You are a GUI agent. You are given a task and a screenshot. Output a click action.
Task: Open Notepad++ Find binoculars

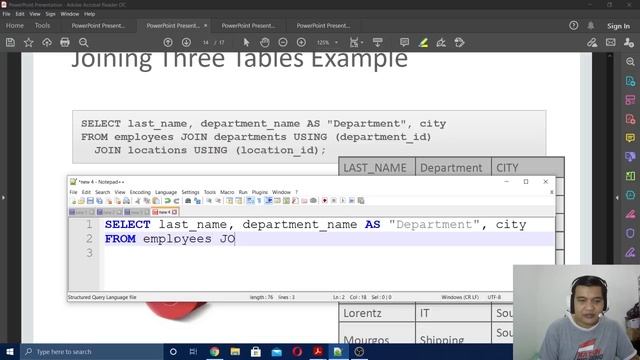pyautogui.click(x=188, y=200)
